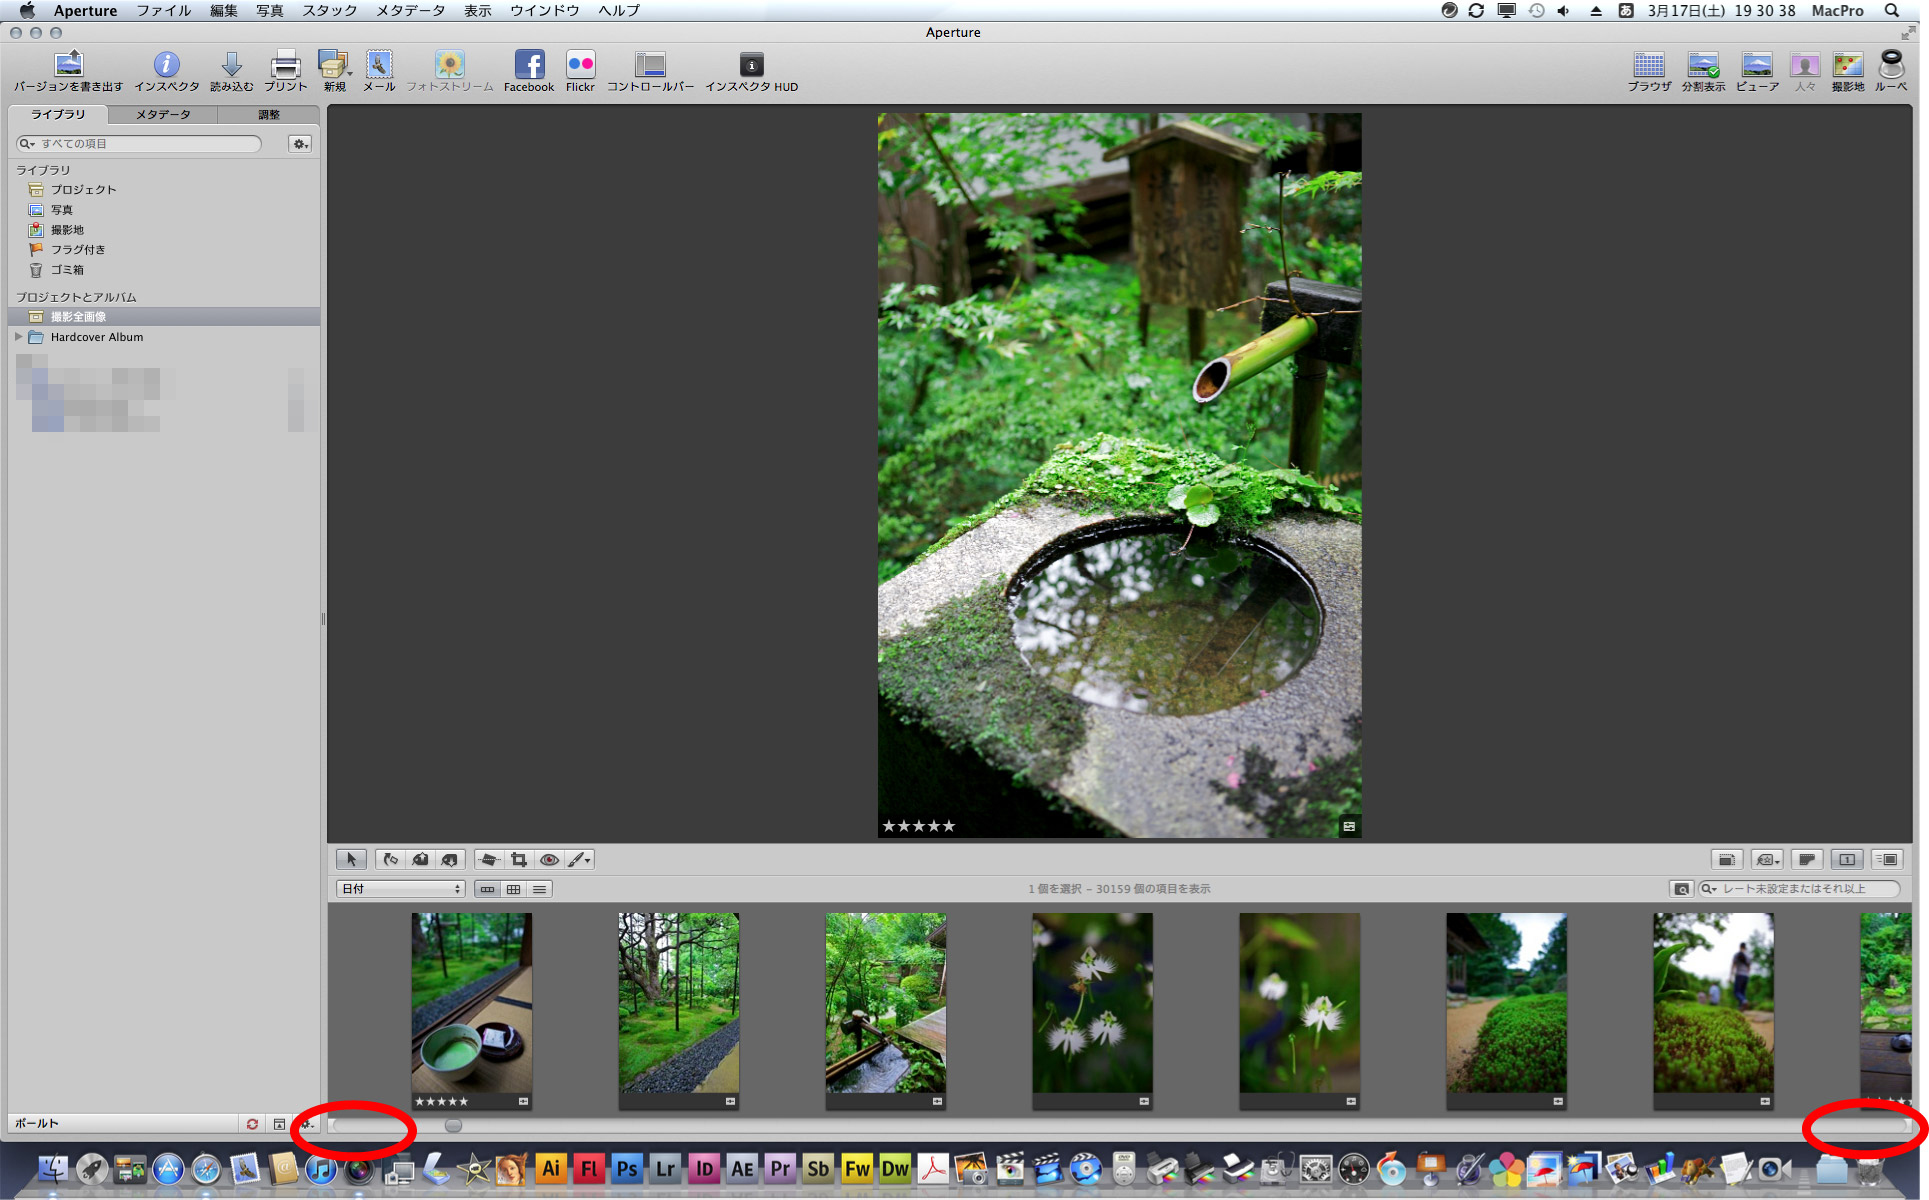The image size is (1929, 1200).
Task: Select the Red Eye correction tool
Action: [549, 859]
